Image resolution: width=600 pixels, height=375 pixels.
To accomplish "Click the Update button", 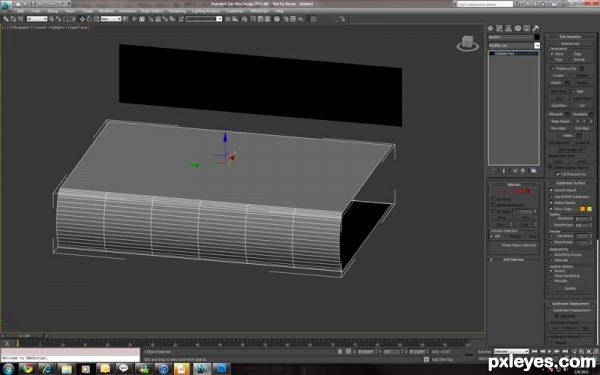I will (570, 288).
